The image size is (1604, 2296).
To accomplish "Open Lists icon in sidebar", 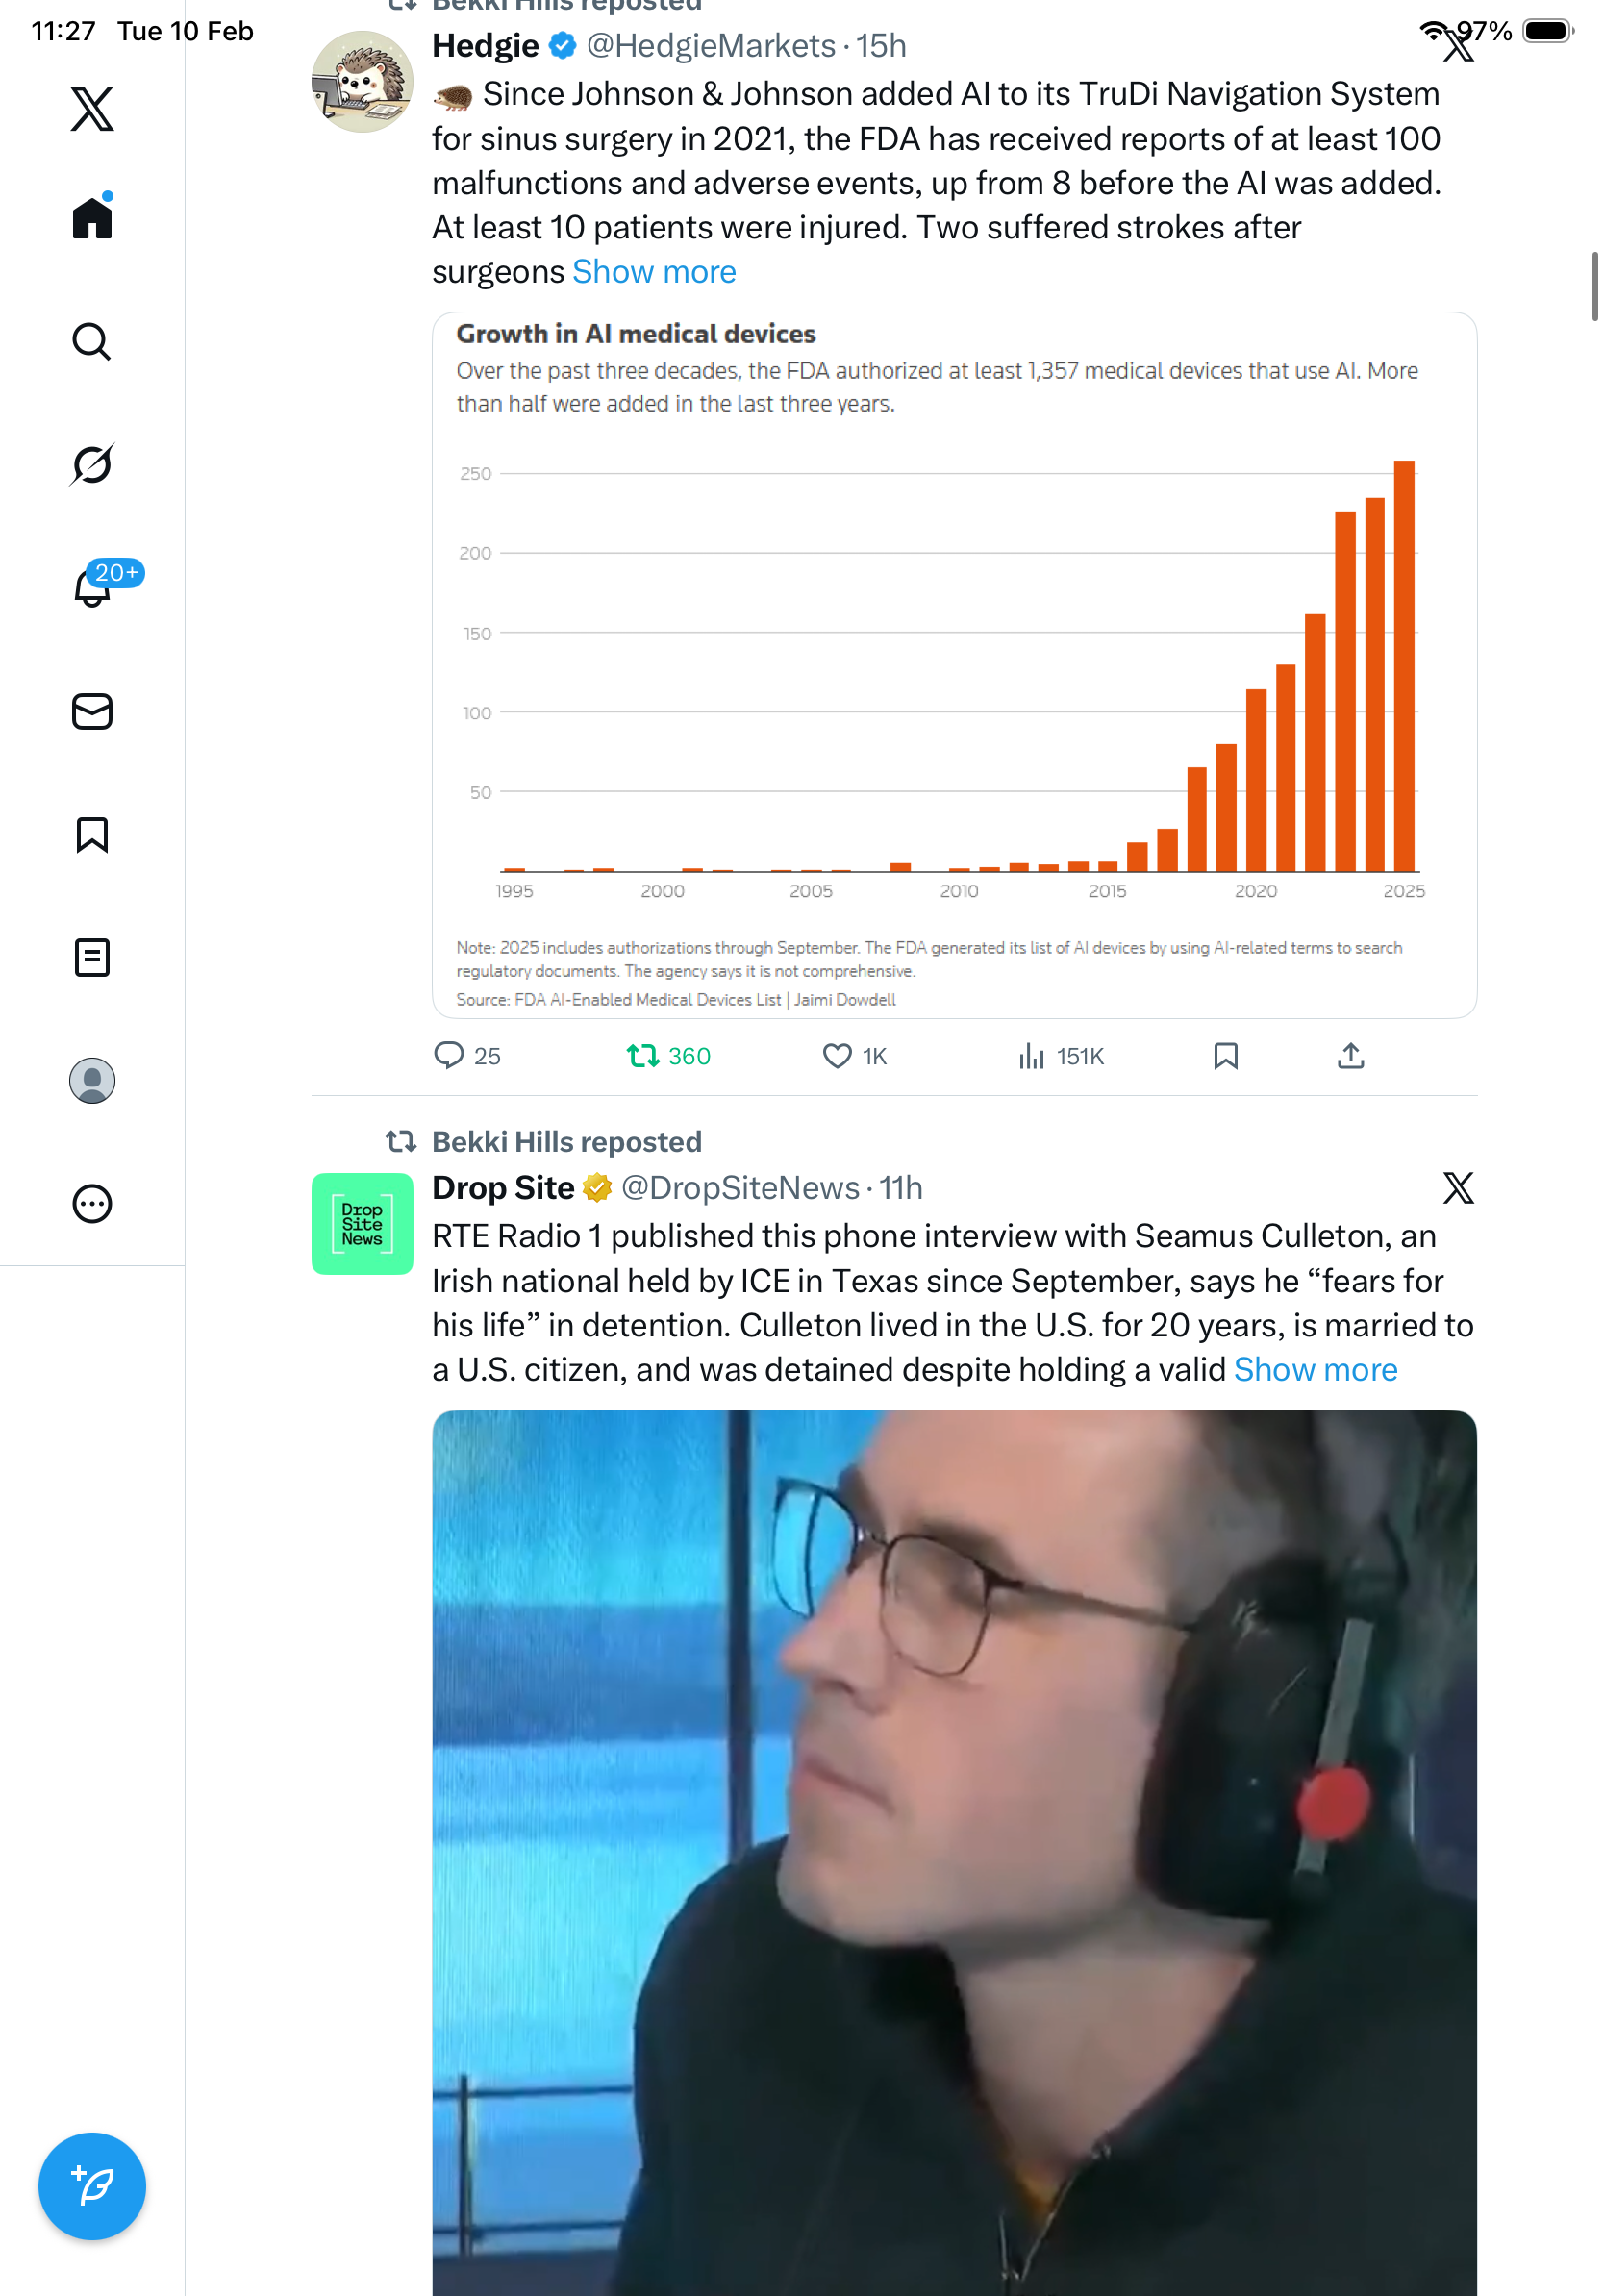I will (92, 957).
